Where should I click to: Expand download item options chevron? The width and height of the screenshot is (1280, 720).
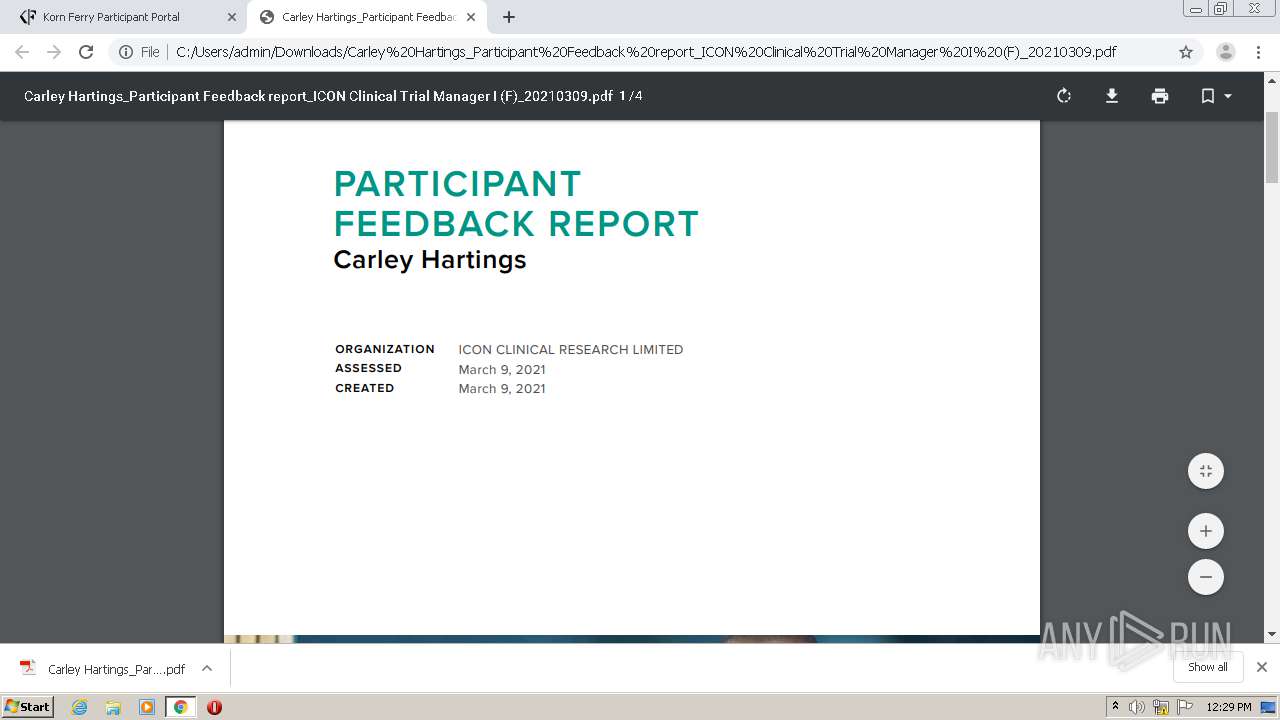click(206, 668)
